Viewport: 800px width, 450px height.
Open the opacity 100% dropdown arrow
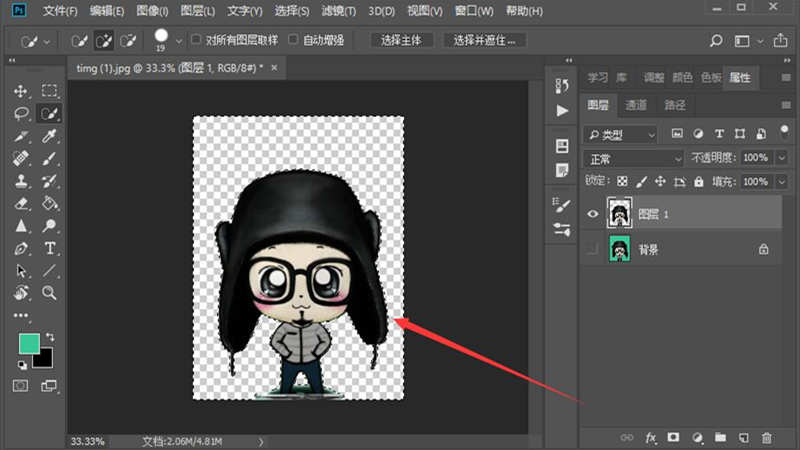[x=782, y=158]
